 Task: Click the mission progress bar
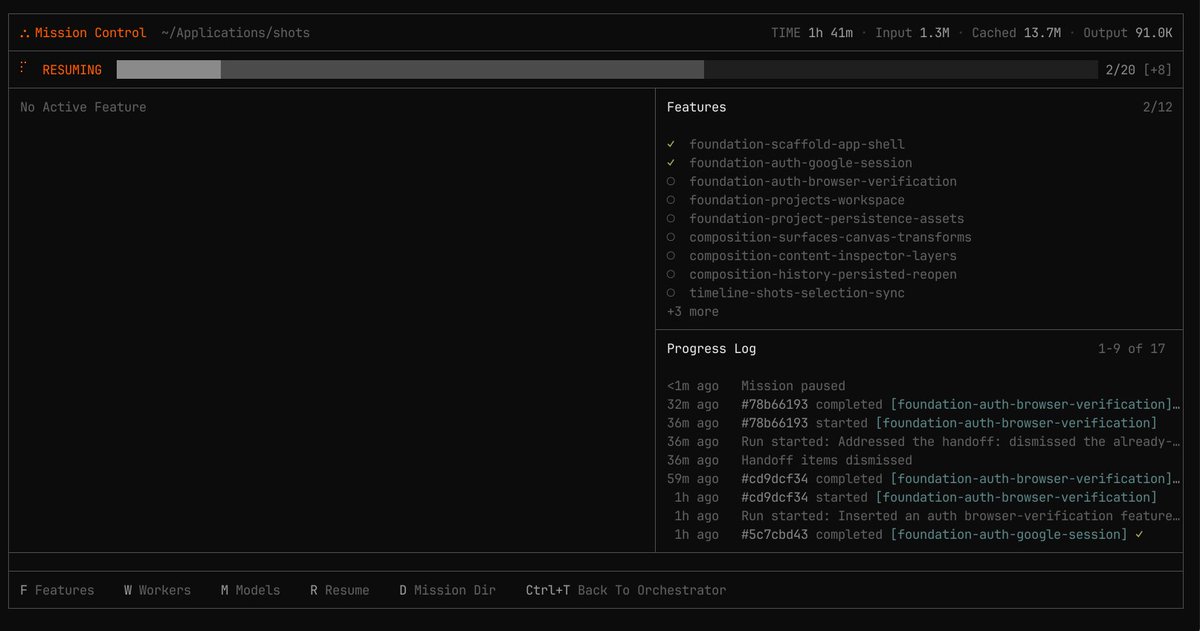607,70
